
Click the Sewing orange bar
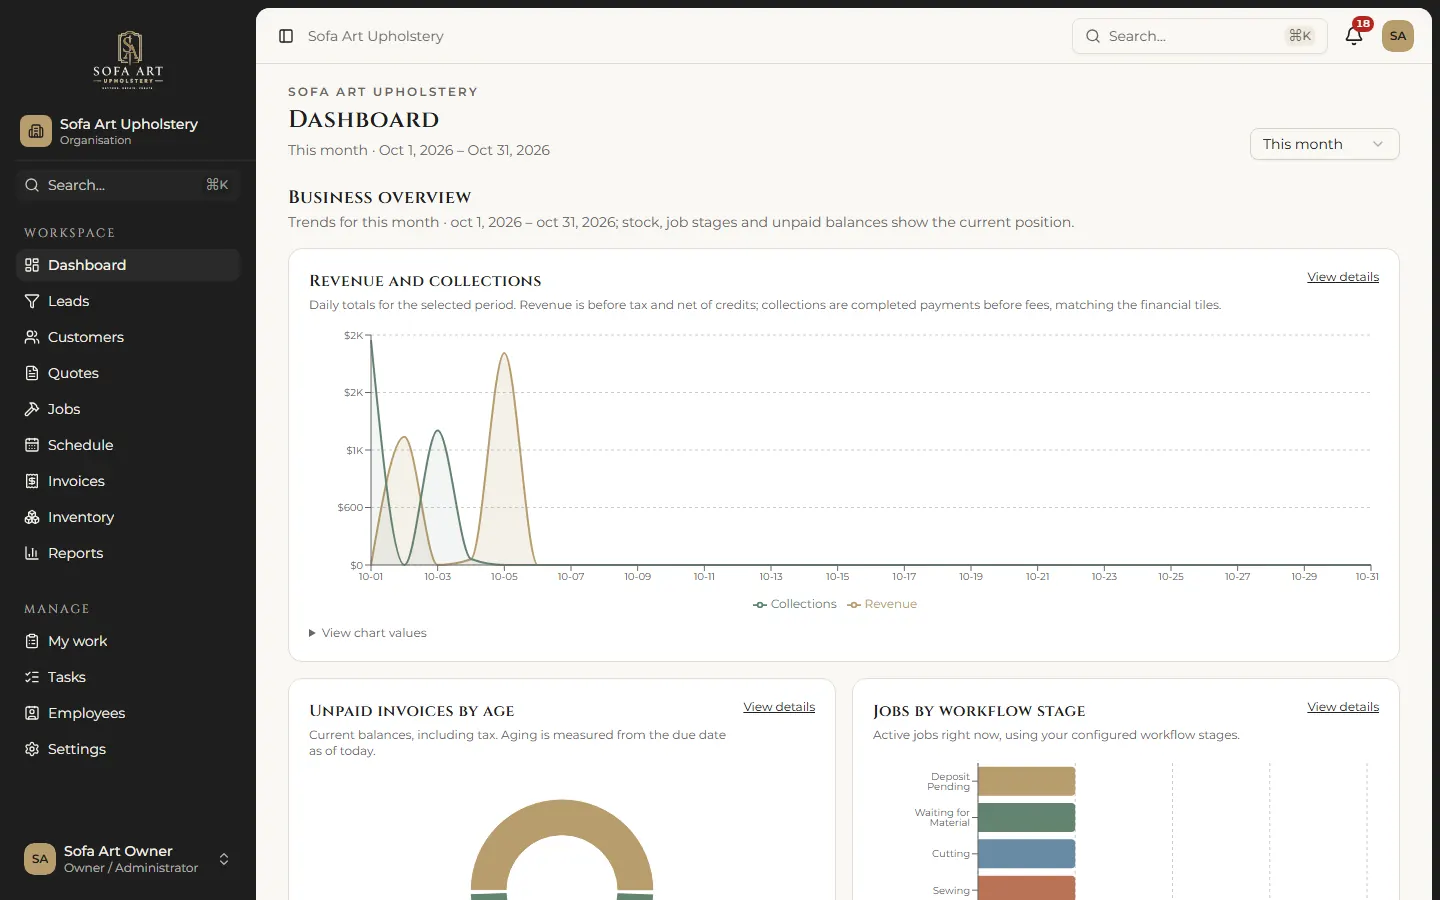(1027, 888)
